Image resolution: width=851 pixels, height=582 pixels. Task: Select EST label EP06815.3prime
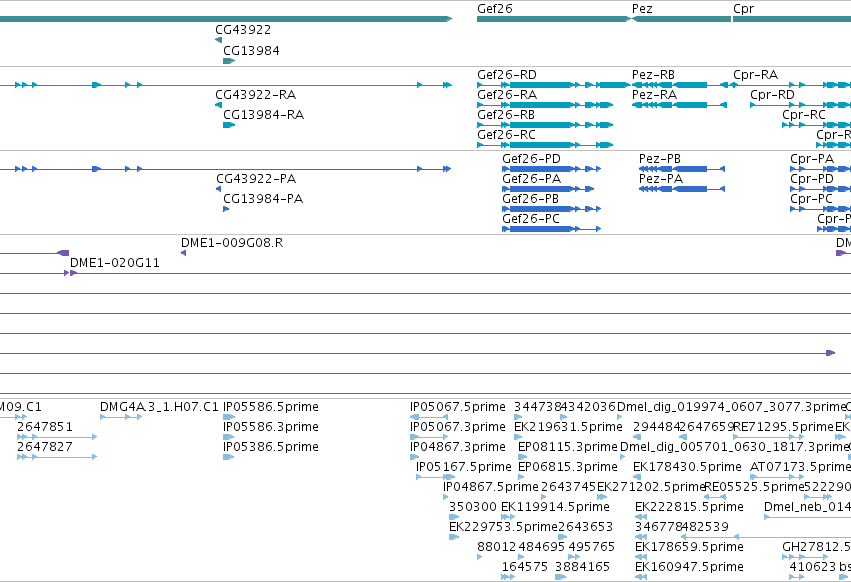568,467
